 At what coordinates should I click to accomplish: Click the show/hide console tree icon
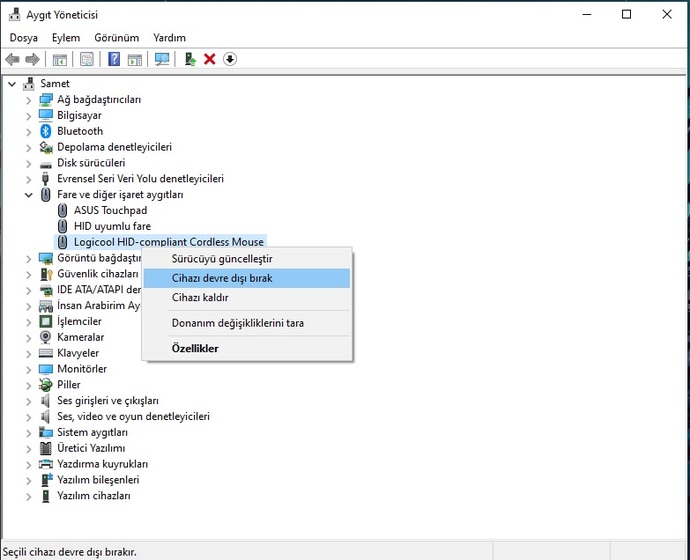point(59,59)
